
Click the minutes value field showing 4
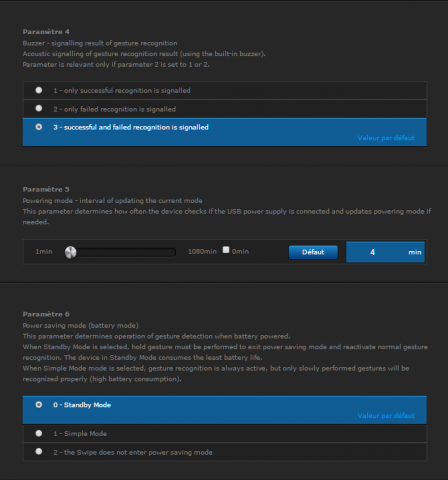(x=372, y=252)
